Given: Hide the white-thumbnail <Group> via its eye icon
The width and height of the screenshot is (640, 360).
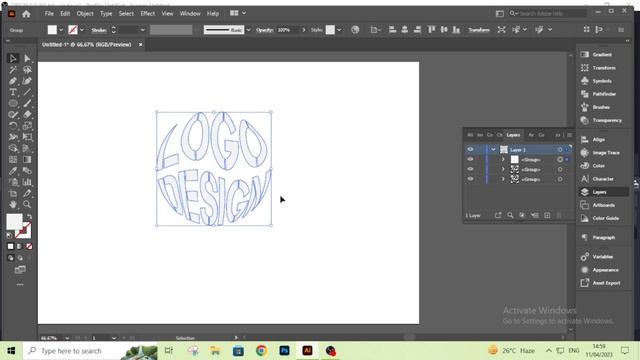Looking at the screenshot, I should pos(470,159).
